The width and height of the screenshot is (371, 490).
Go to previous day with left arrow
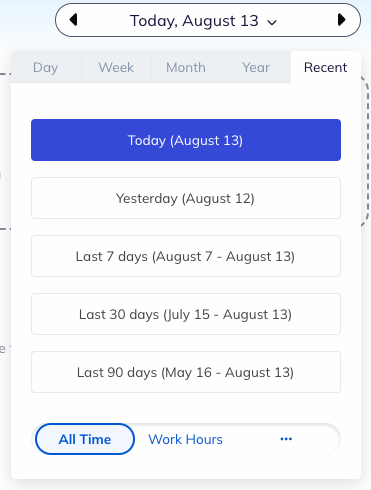(x=73, y=20)
